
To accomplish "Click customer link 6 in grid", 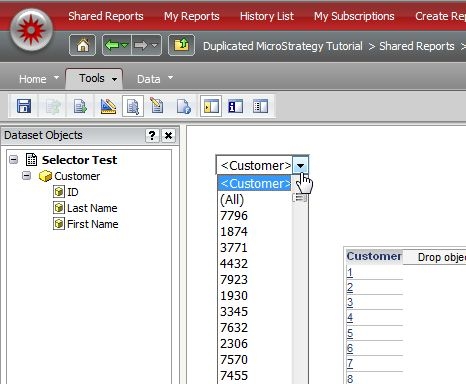I will (350, 348).
